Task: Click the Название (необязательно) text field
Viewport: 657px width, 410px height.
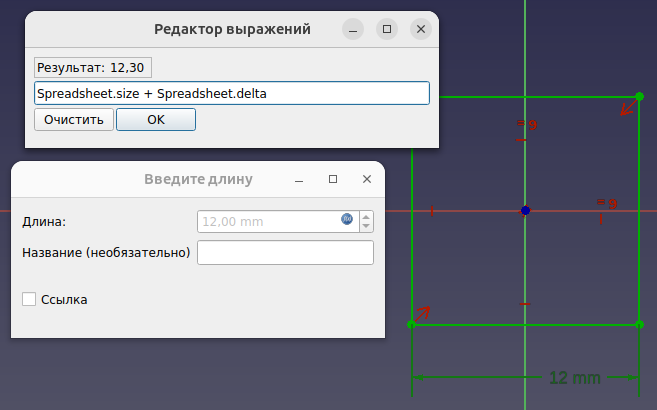Action: (285, 253)
